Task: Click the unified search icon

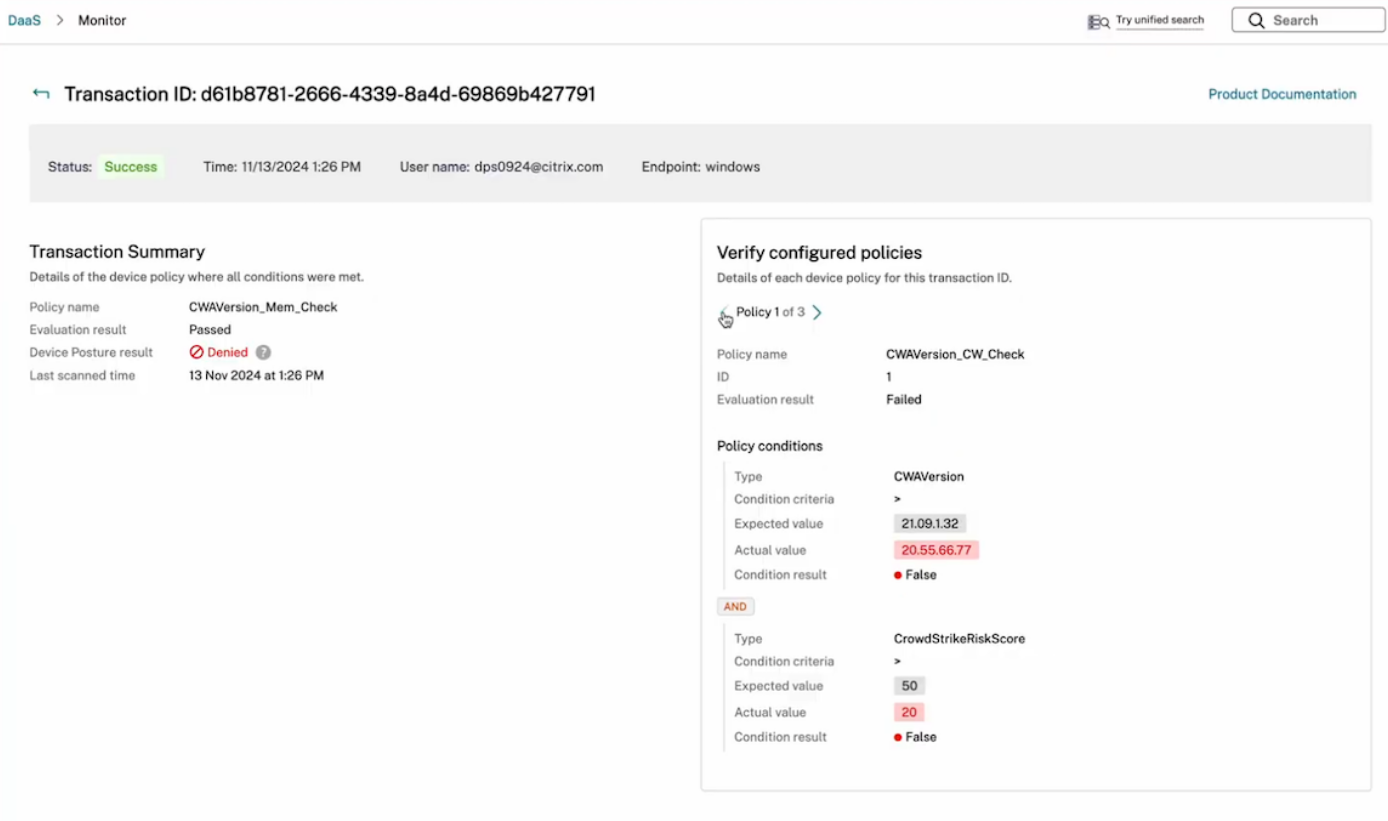Action: [1098, 21]
